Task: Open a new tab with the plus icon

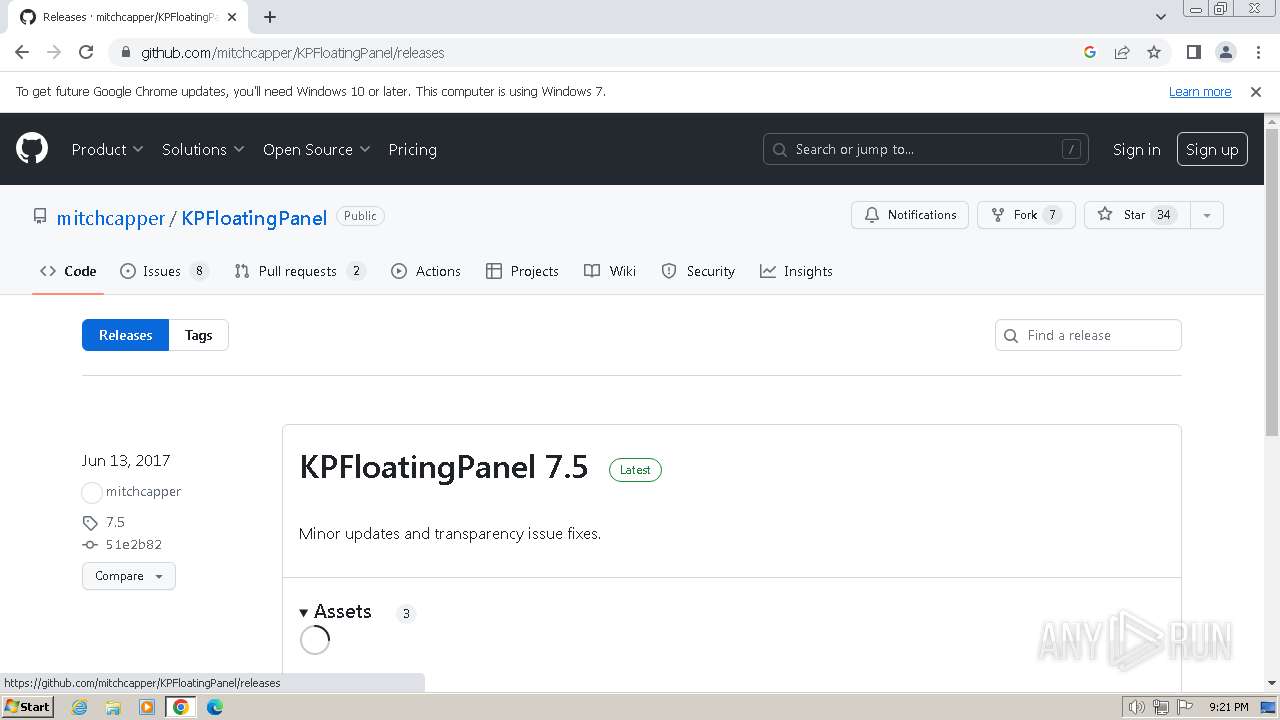Action: click(x=270, y=17)
